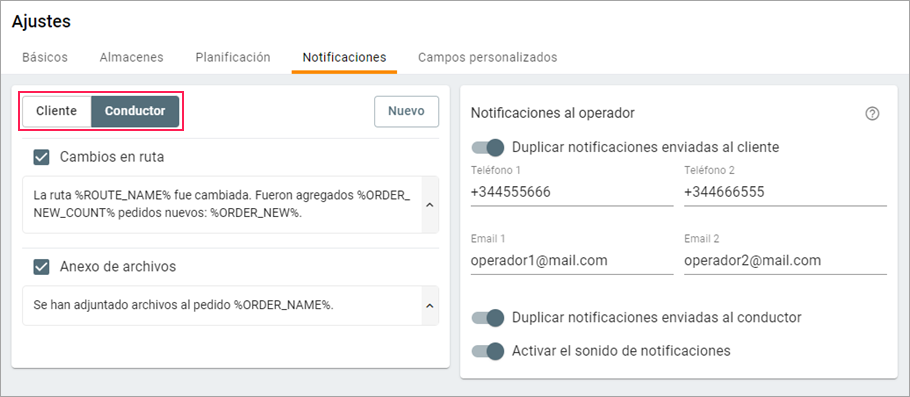The image size is (910, 397).
Task: Click the Nuevo button
Action: coord(406,111)
